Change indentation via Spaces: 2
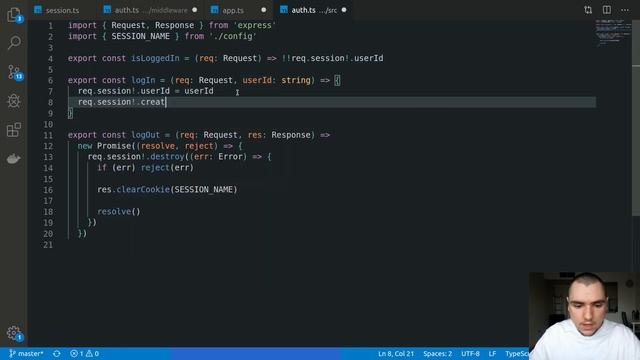This screenshot has width=640, height=360. (437, 353)
